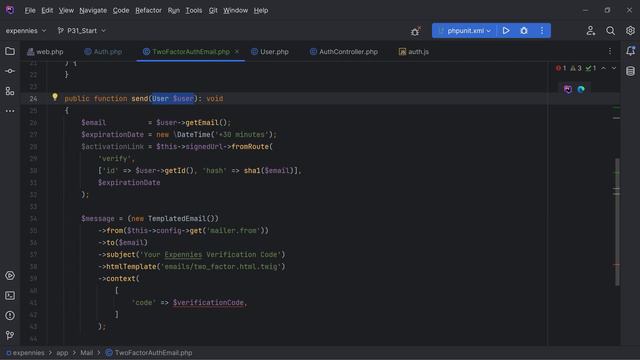Screen dimensions: 640x360
Task: Open the Window menu
Action: [235, 11]
